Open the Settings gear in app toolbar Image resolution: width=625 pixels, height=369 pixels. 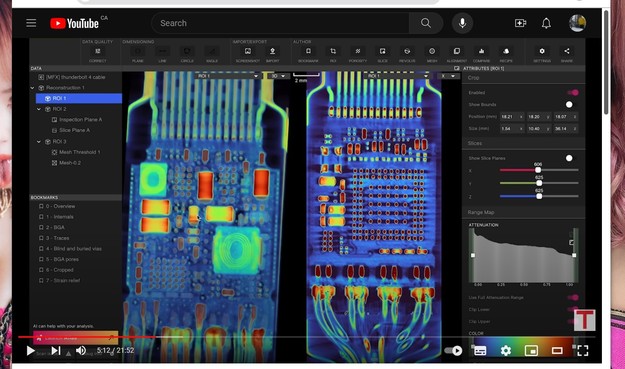(x=542, y=51)
